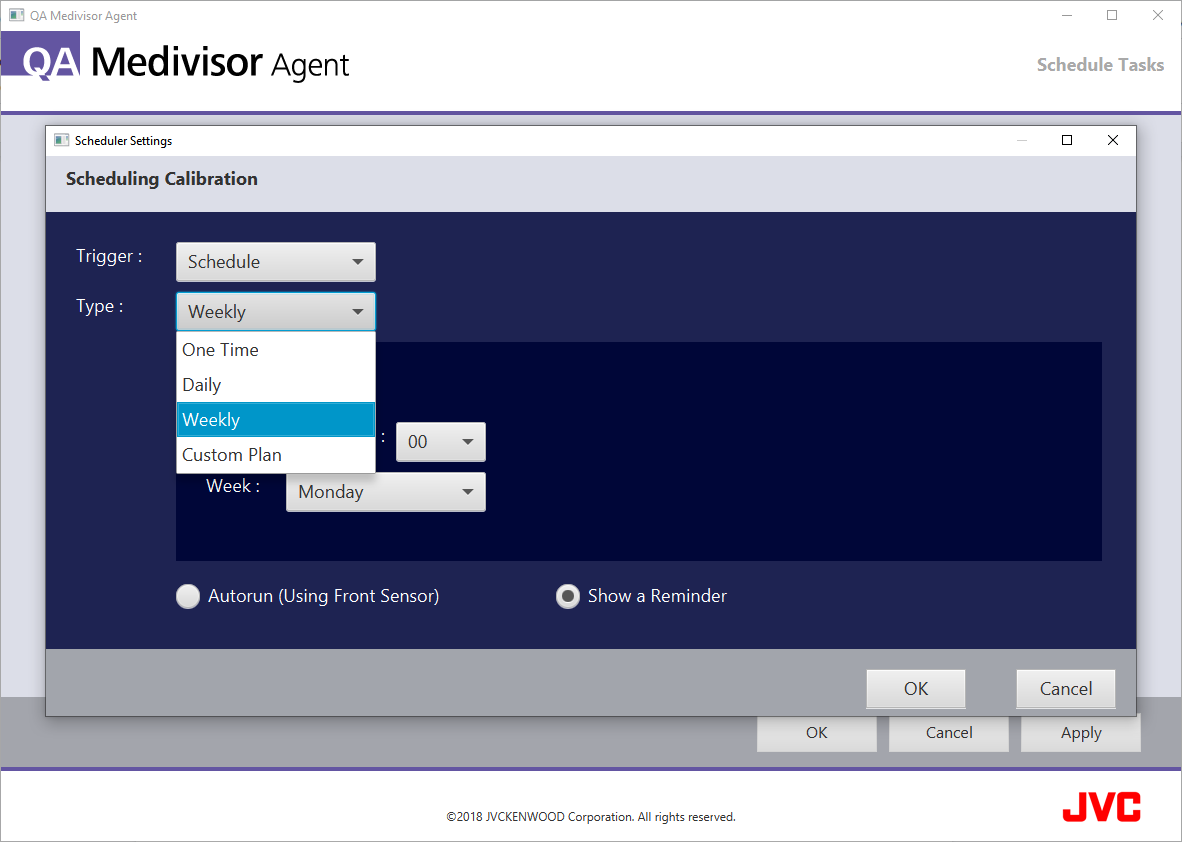Confirm Scheduler Settings with its OK button
The height and width of the screenshot is (842, 1182).
pyautogui.click(x=916, y=689)
